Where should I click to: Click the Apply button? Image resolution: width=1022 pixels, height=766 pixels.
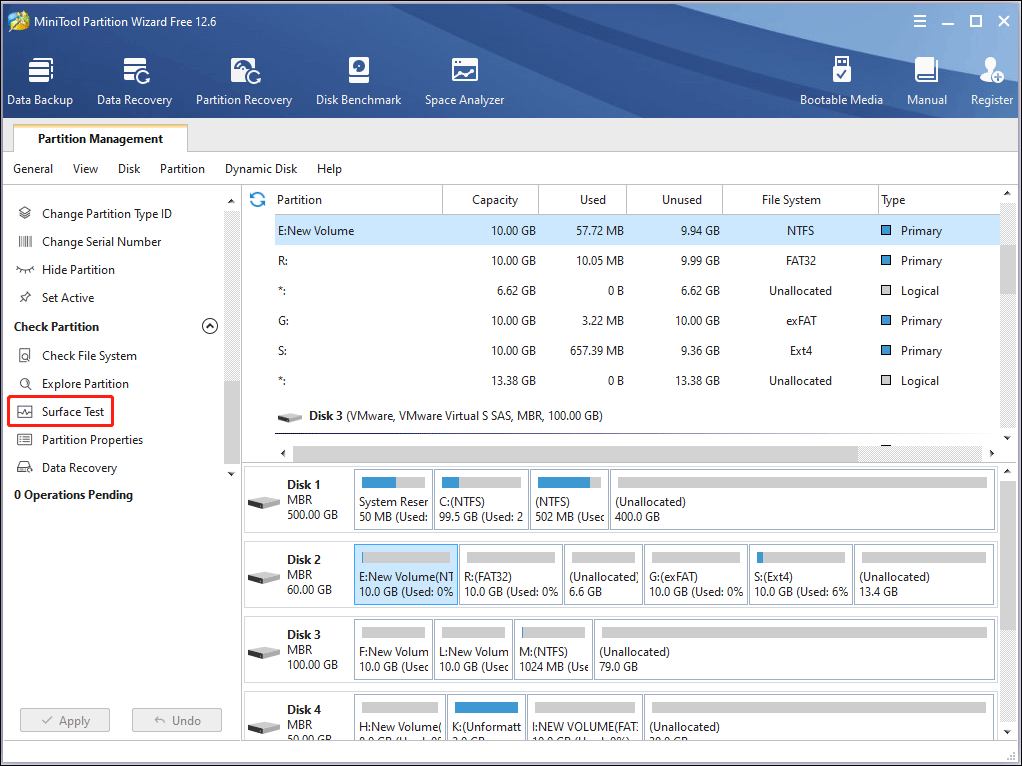coord(64,720)
